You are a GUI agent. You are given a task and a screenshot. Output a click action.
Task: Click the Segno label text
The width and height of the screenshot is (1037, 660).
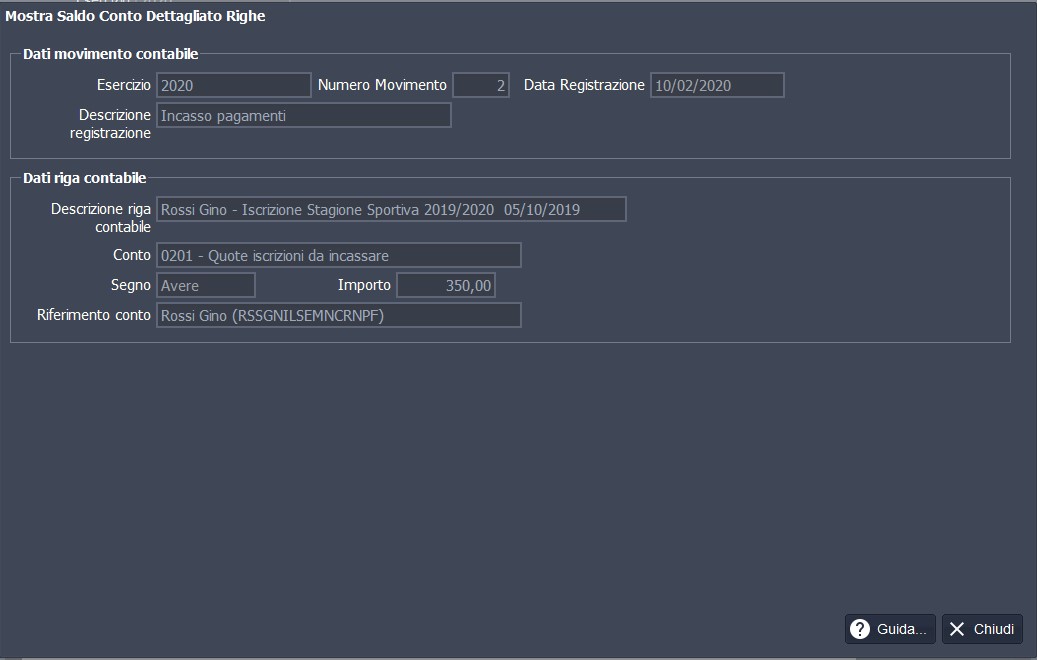[130, 285]
